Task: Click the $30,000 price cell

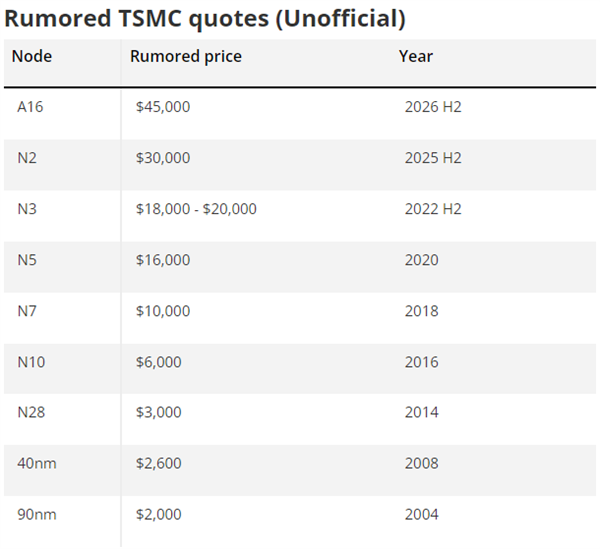Action: pos(163,158)
